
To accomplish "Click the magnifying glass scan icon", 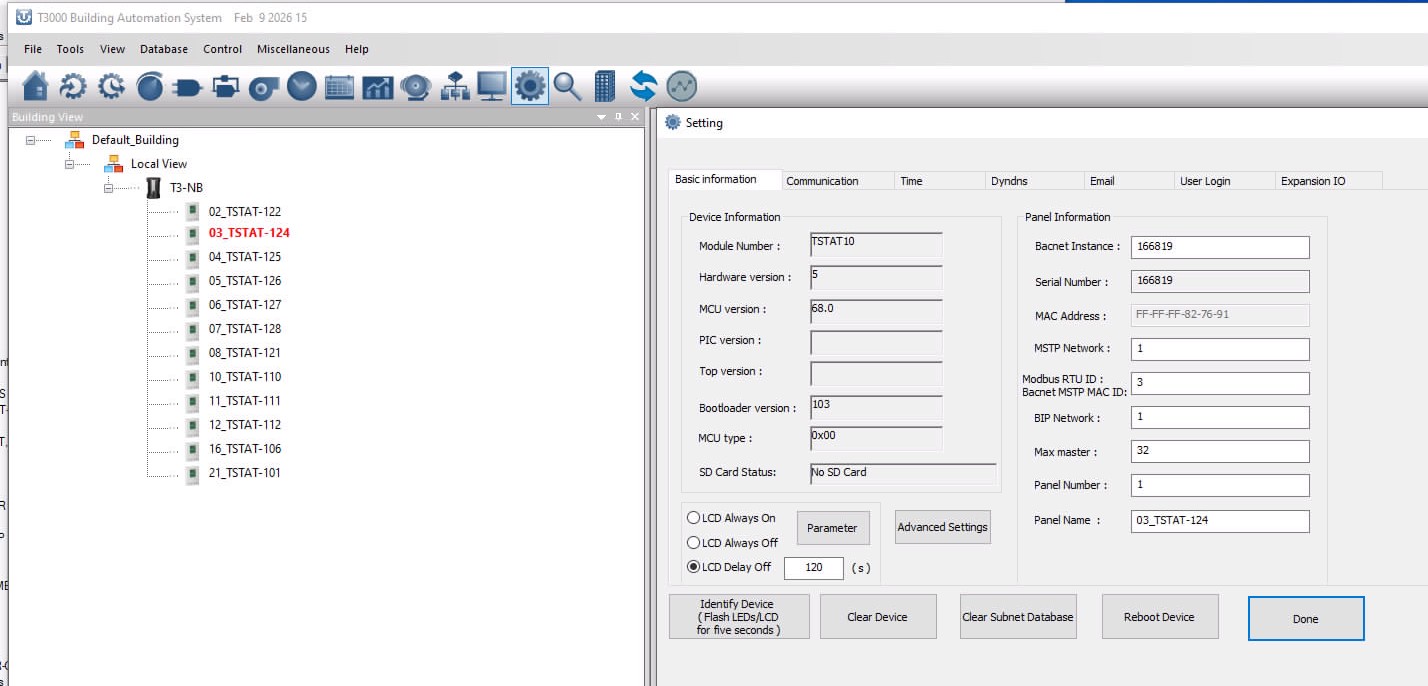I will pos(567,87).
